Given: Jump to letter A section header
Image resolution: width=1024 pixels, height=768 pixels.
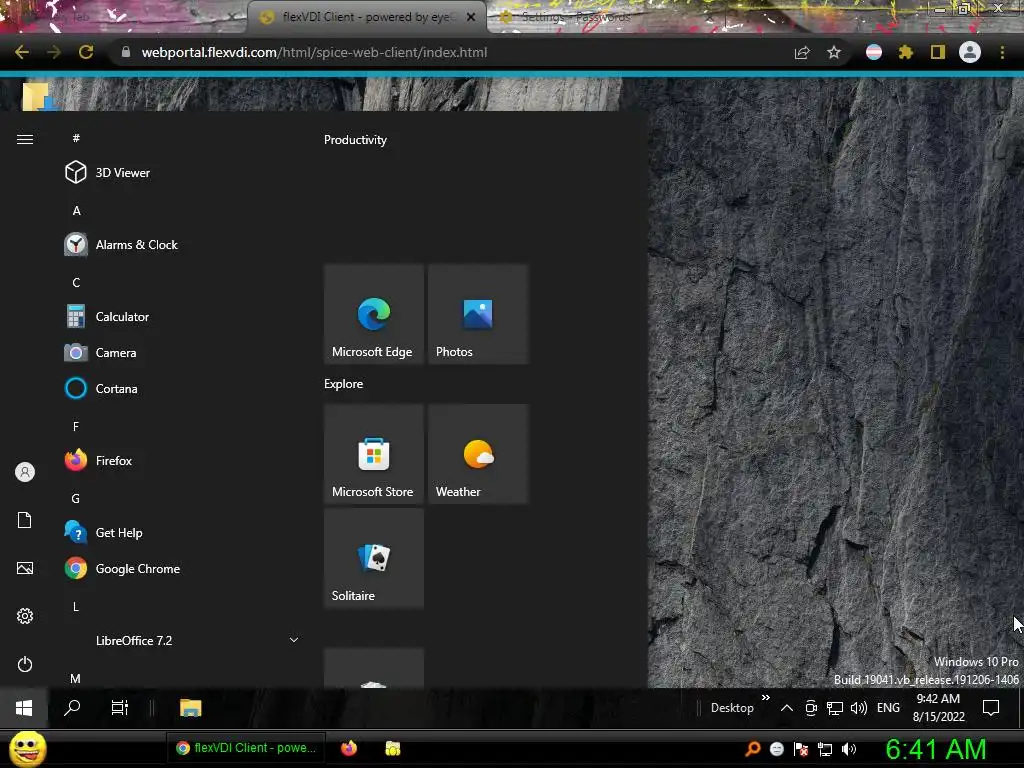Looking at the screenshot, I should click(76, 211).
